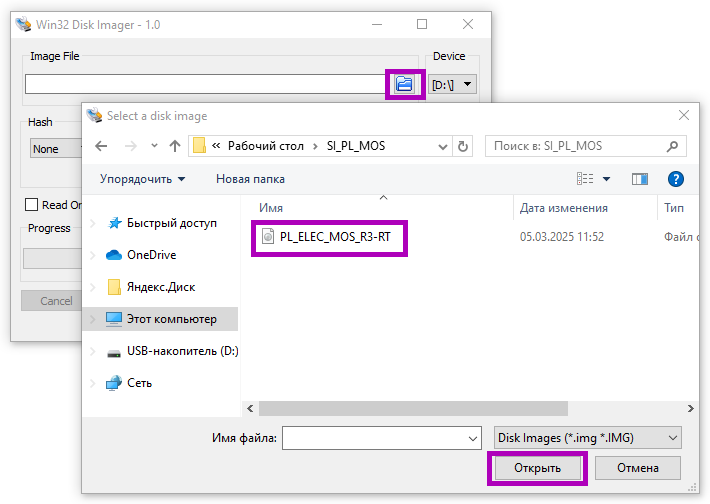The height and width of the screenshot is (504, 710).
Task: Click the date 05.03.2025 11:52
Action: 561,237
